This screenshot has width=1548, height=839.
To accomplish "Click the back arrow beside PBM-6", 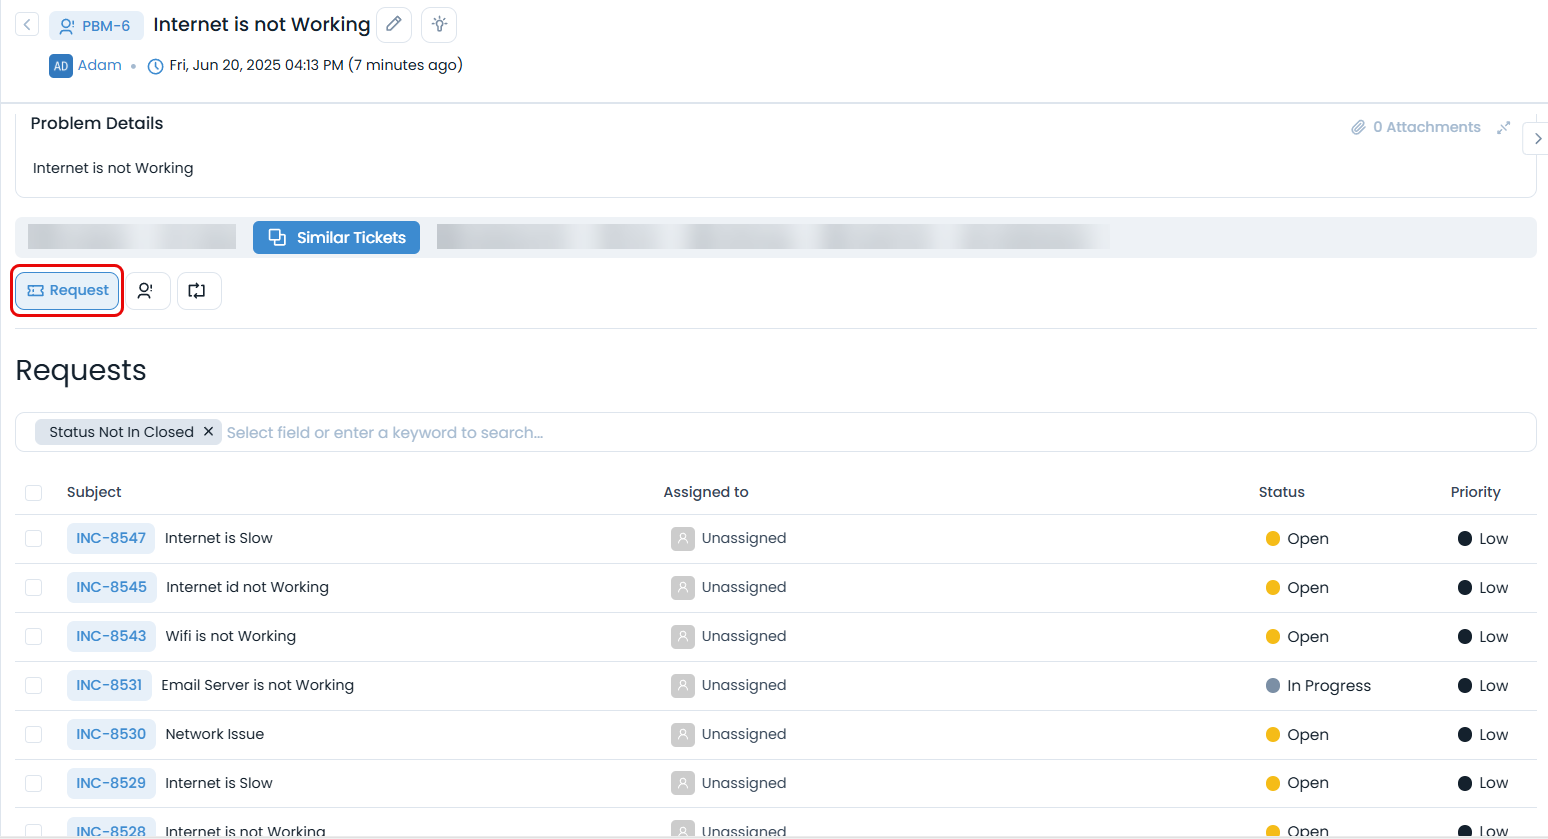I will tap(27, 25).
